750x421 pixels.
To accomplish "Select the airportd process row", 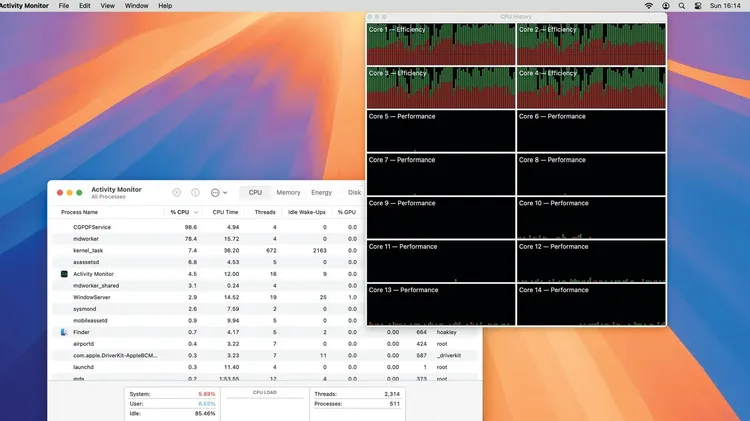I will (x=265, y=344).
